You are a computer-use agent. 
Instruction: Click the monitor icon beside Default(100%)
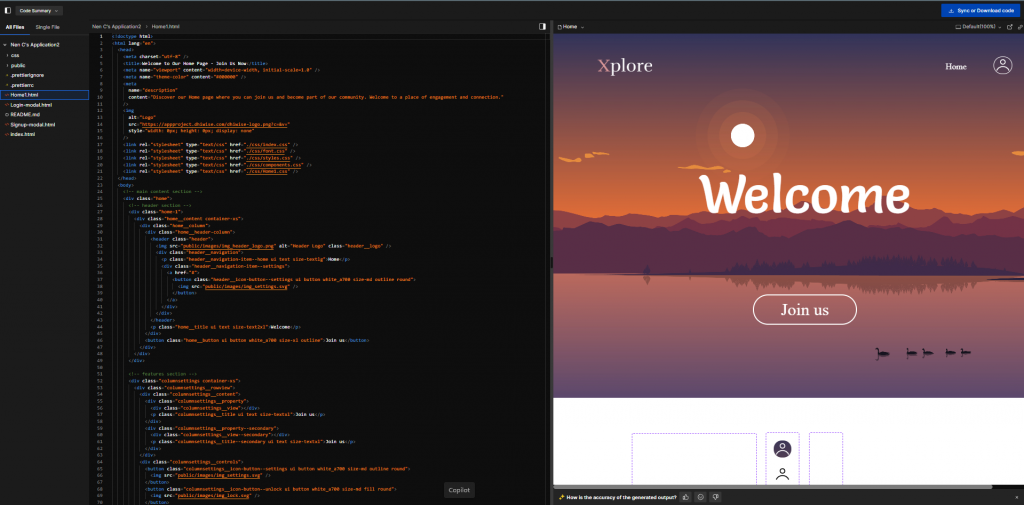(958, 27)
